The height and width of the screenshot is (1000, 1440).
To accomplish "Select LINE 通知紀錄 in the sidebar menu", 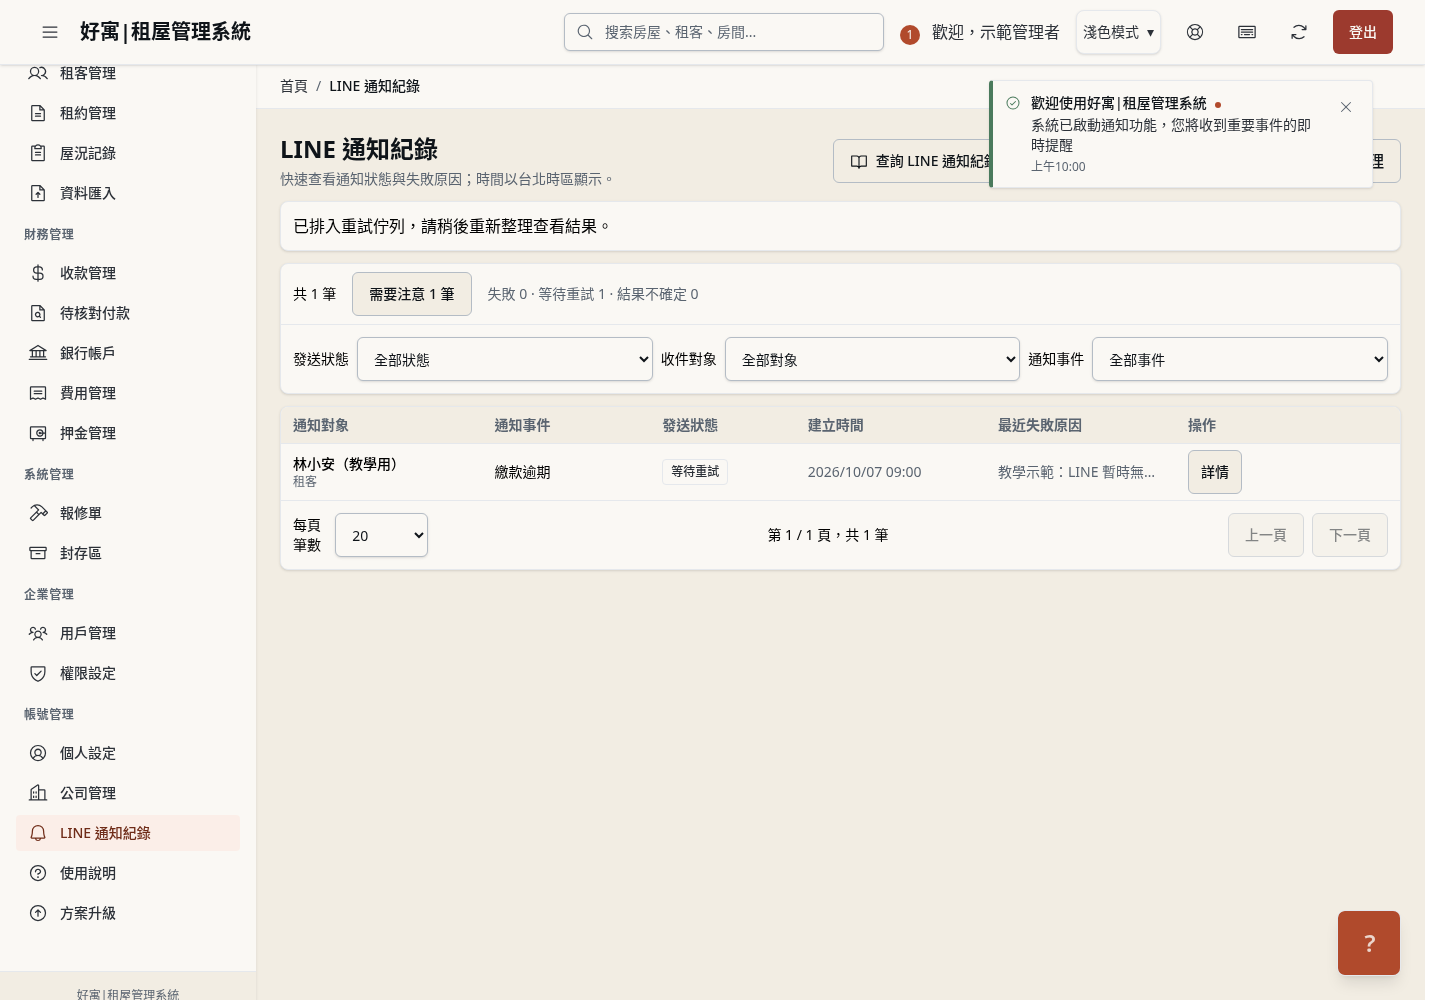I will click(x=128, y=833).
